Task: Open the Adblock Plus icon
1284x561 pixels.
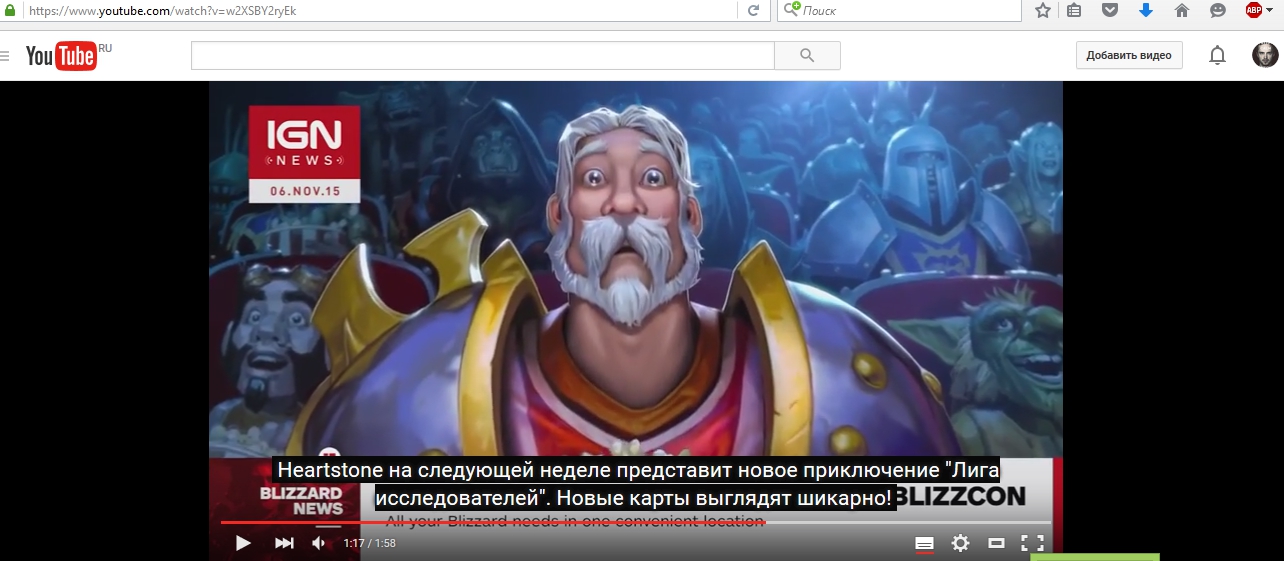Action: tap(1253, 11)
